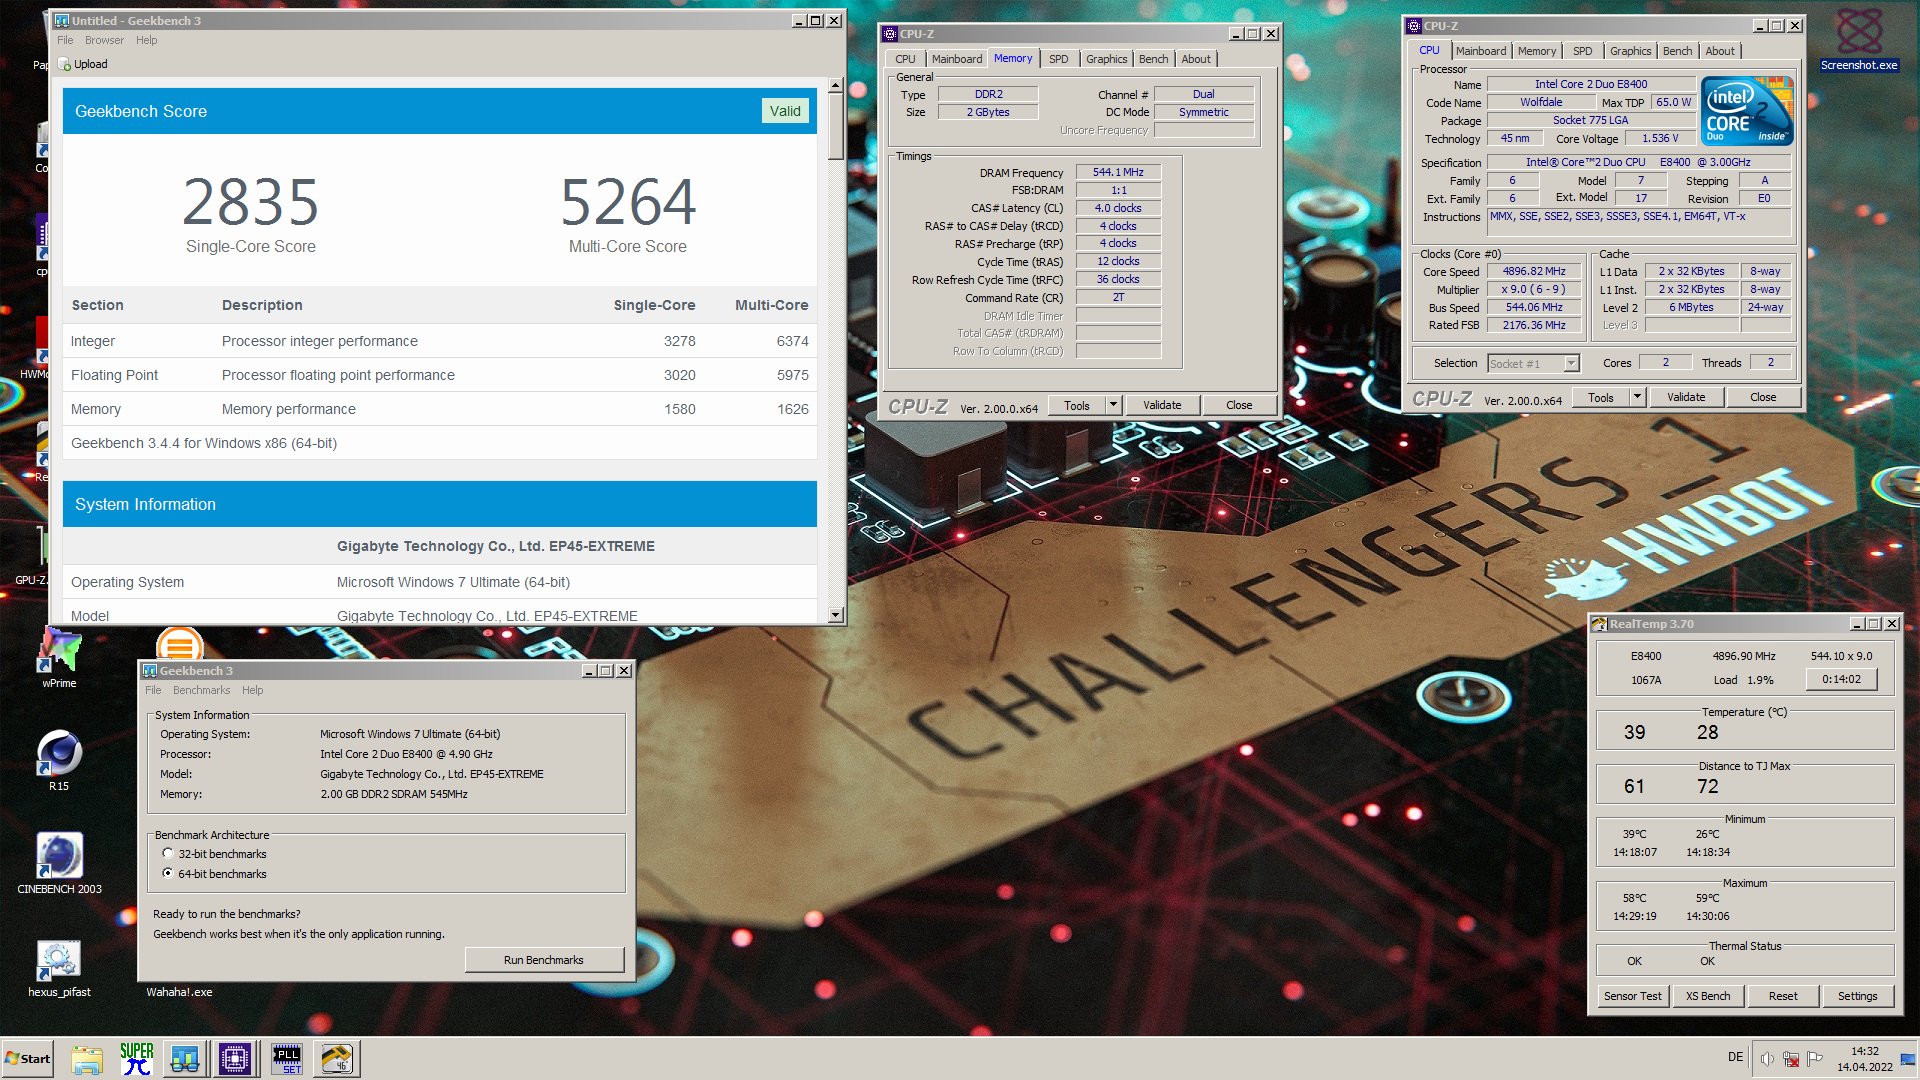This screenshot has width=1920, height=1080.
Task: Open Tools dropdown arrow in CPU-Z CPU window
Action: point(1637,397)
